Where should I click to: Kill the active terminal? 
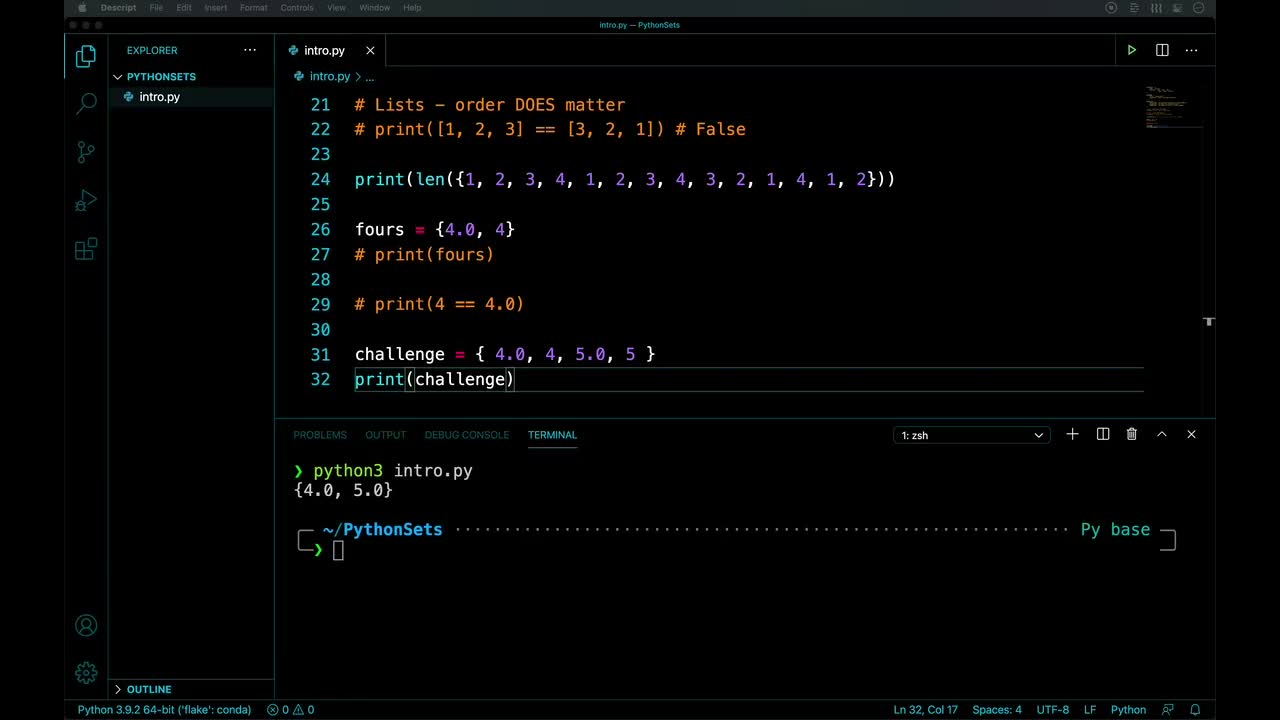[x=1131, y=434]
